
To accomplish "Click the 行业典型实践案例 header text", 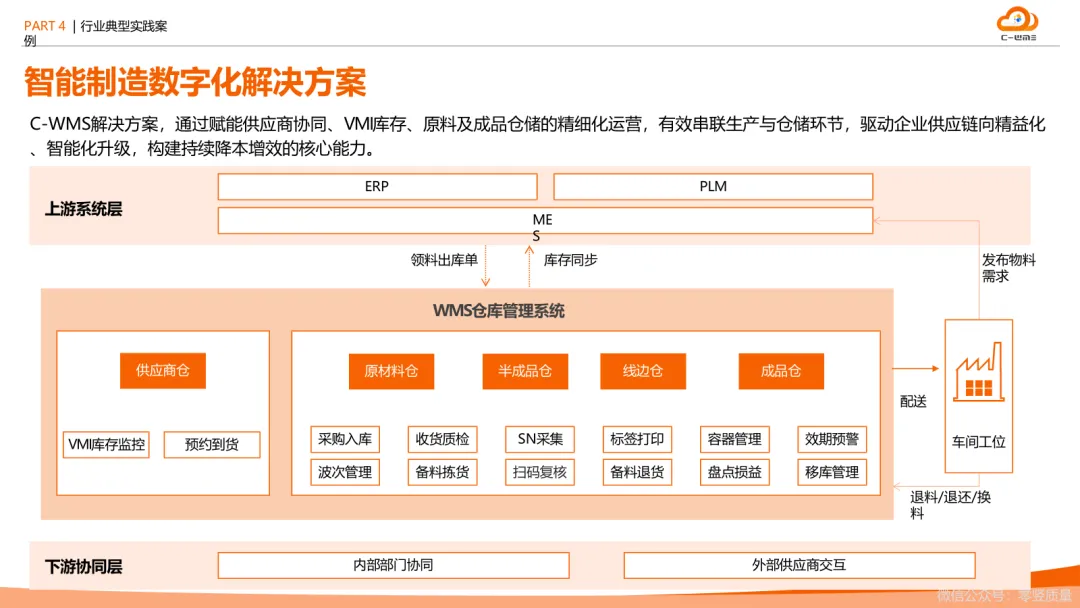I will [x=96, y=33].
